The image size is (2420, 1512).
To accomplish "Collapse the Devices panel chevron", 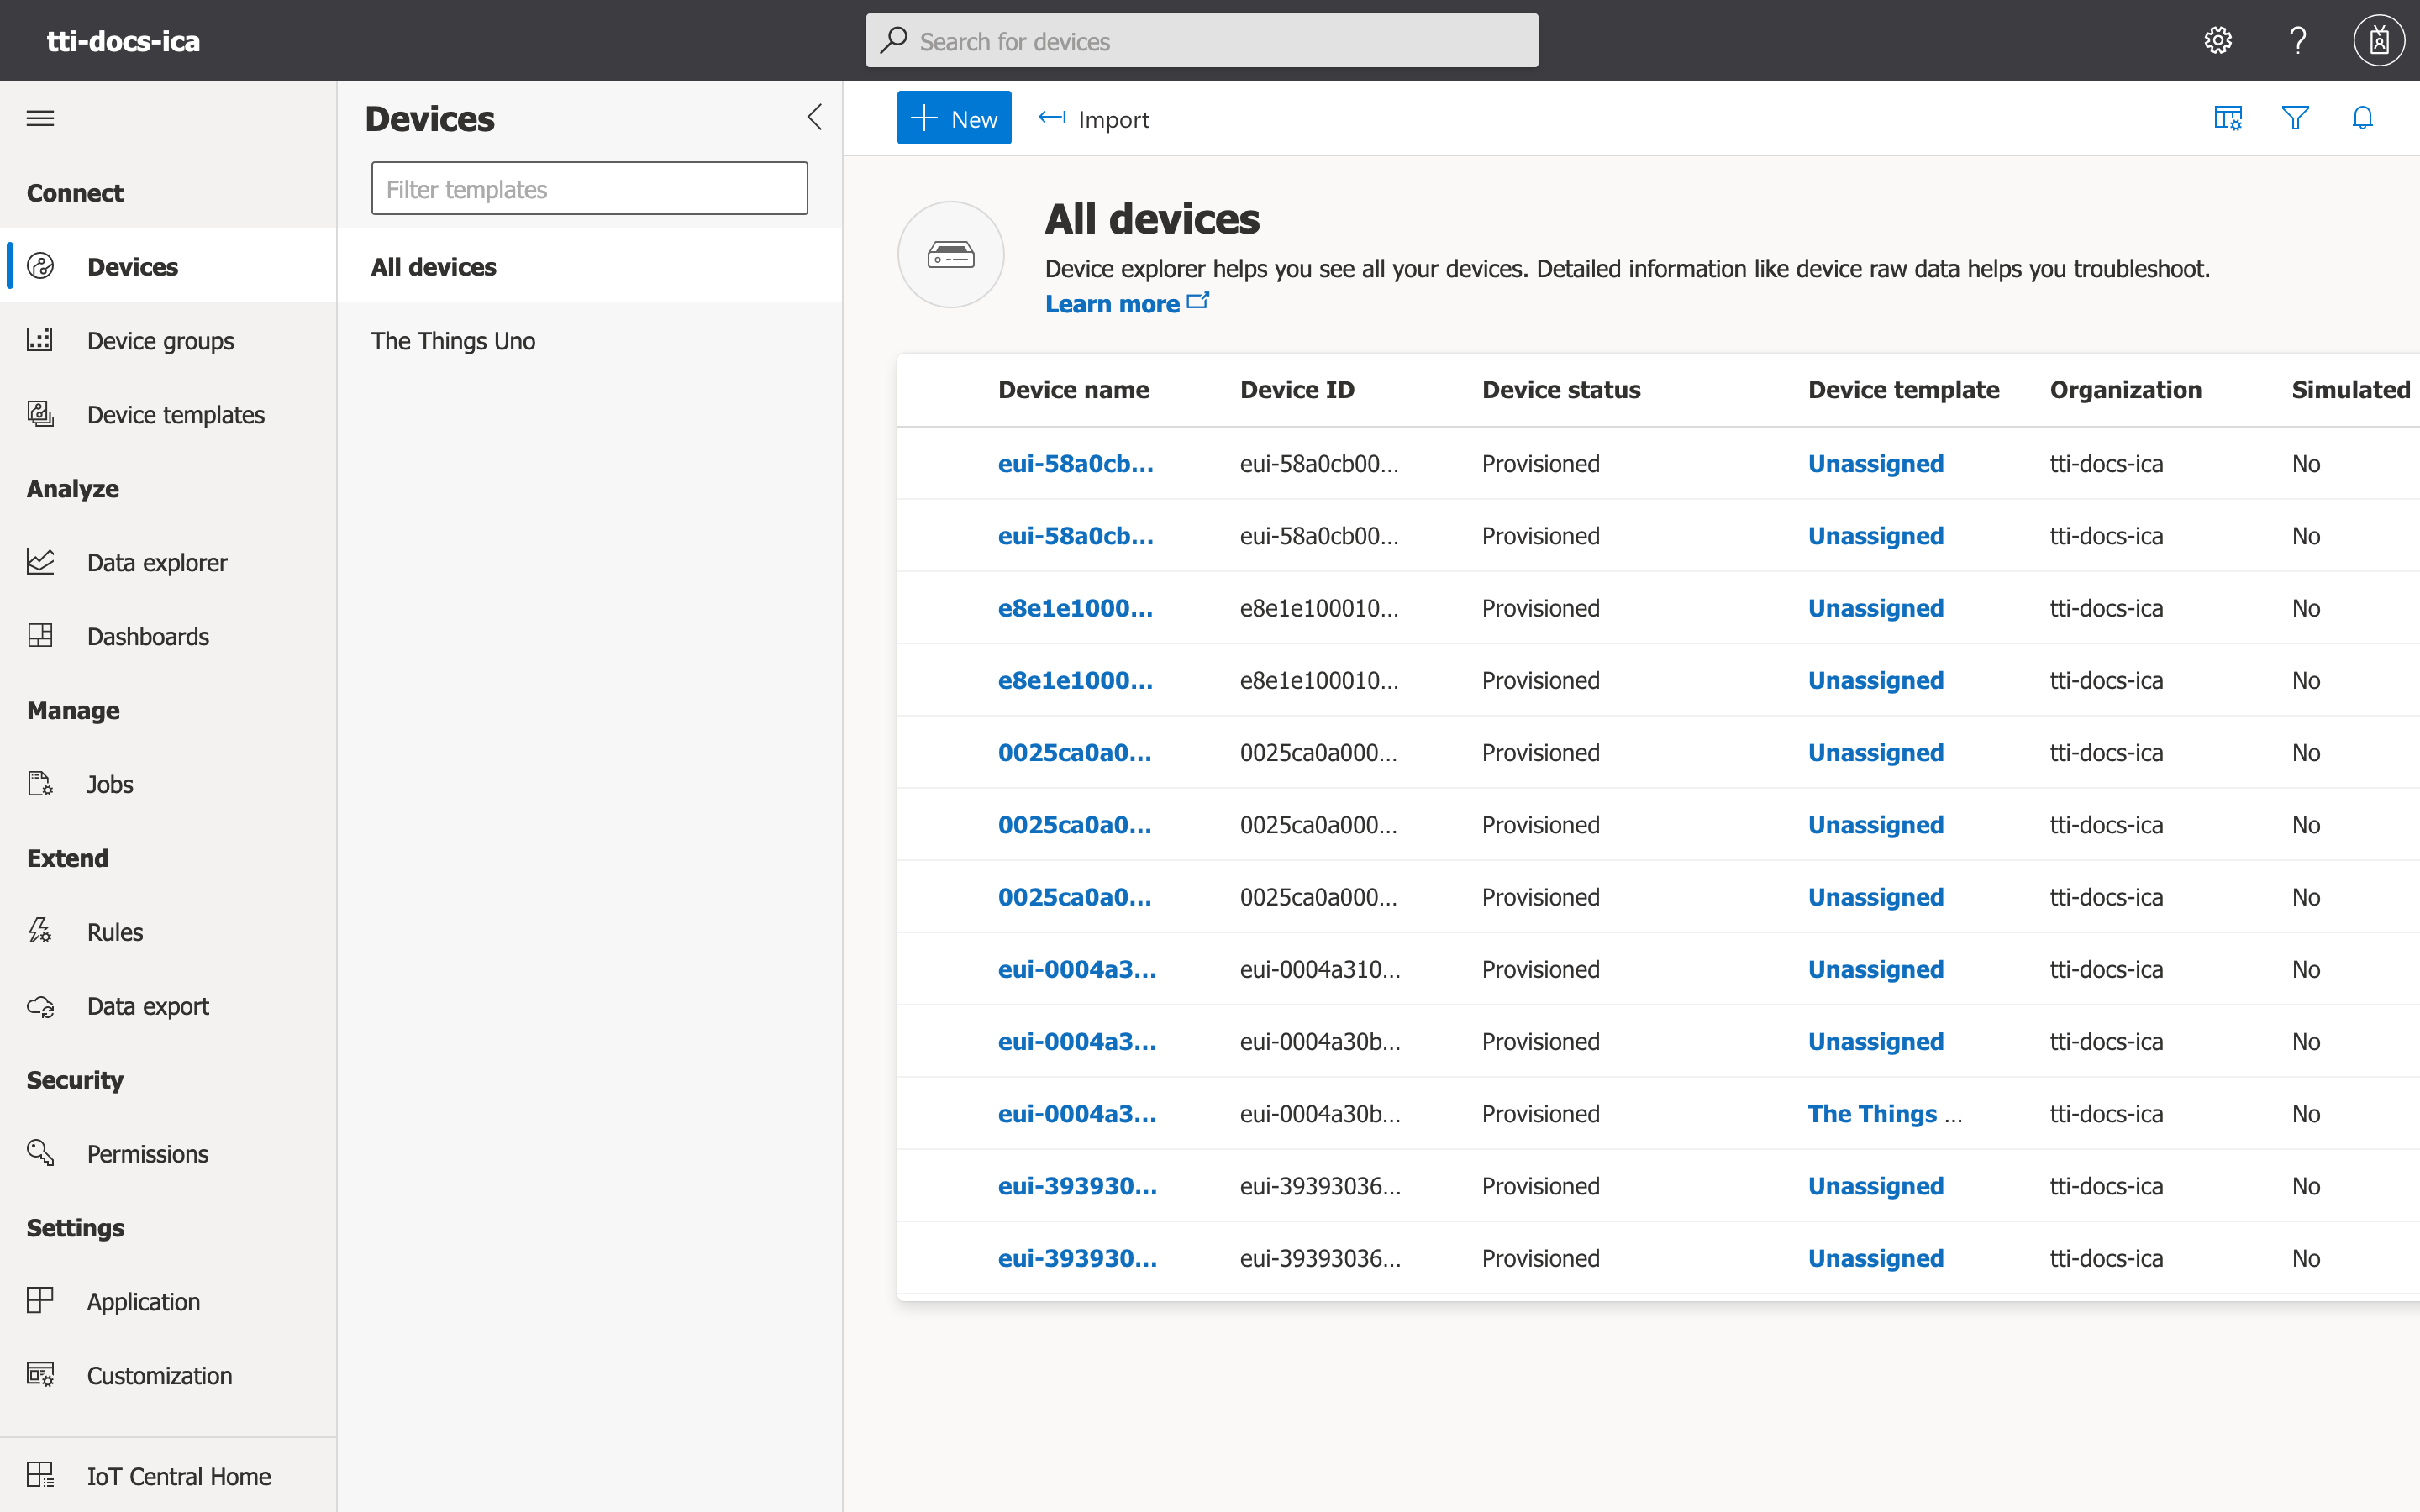I will [814, 118].
